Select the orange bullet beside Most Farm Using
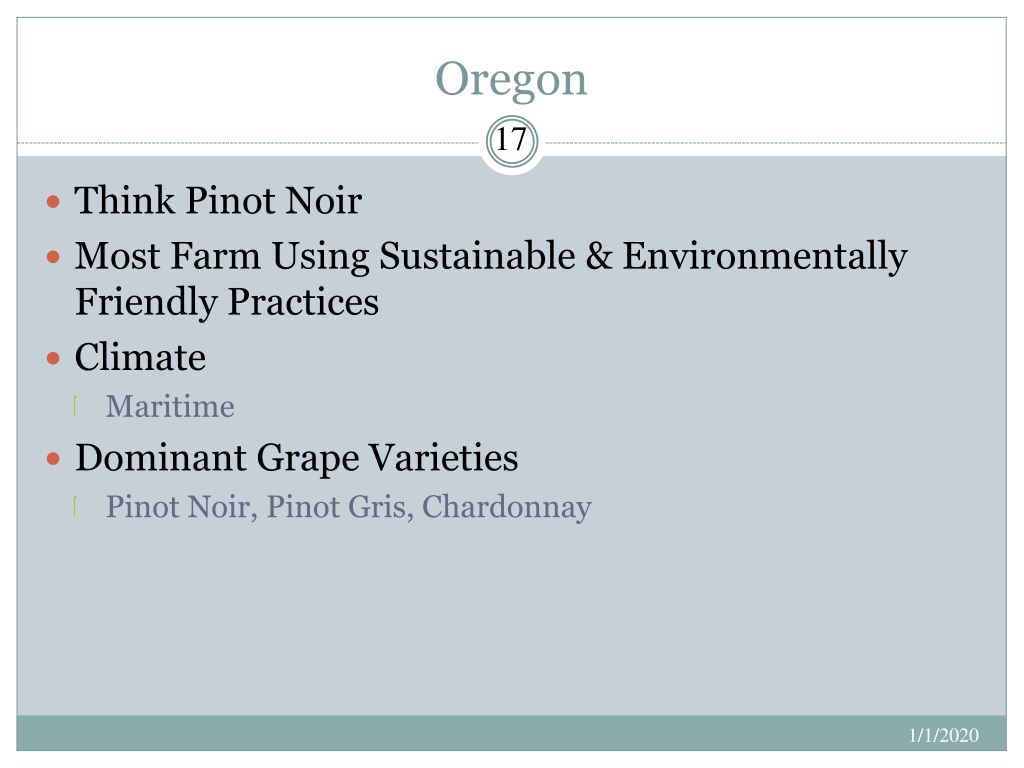 pyautogui.click(x=54, y=257)
